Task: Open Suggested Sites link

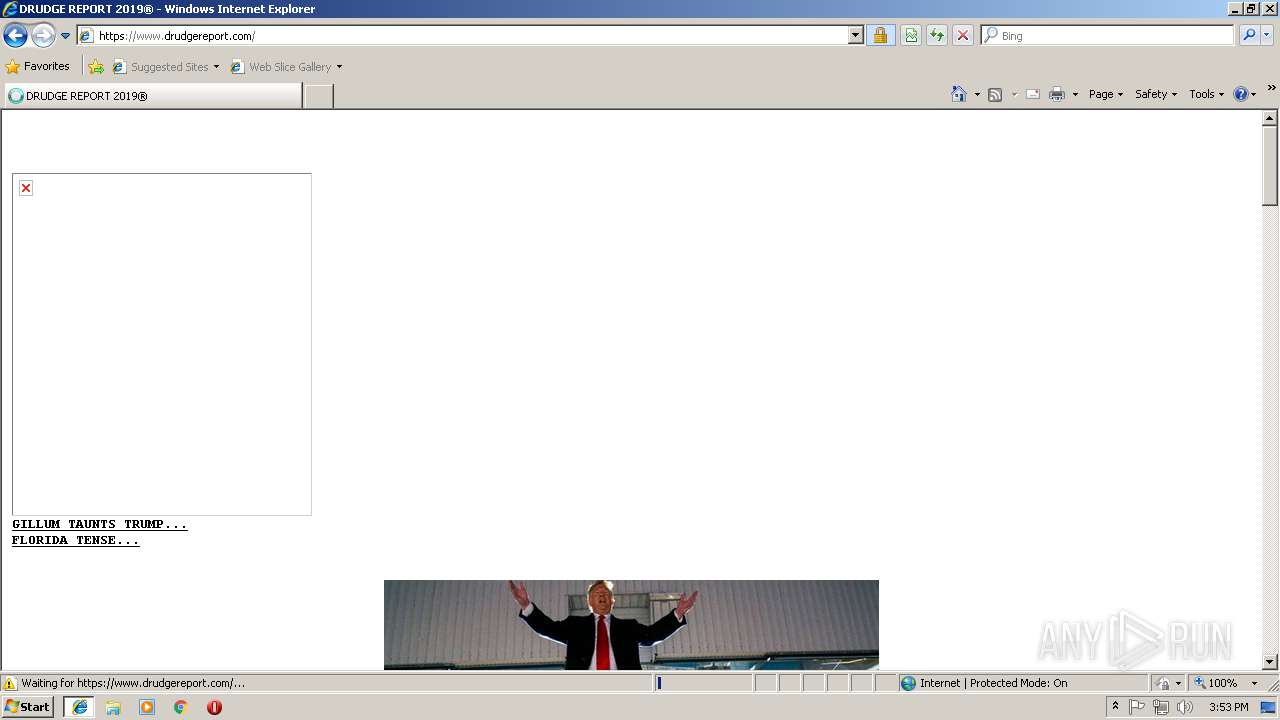Action: pos(166,67)
